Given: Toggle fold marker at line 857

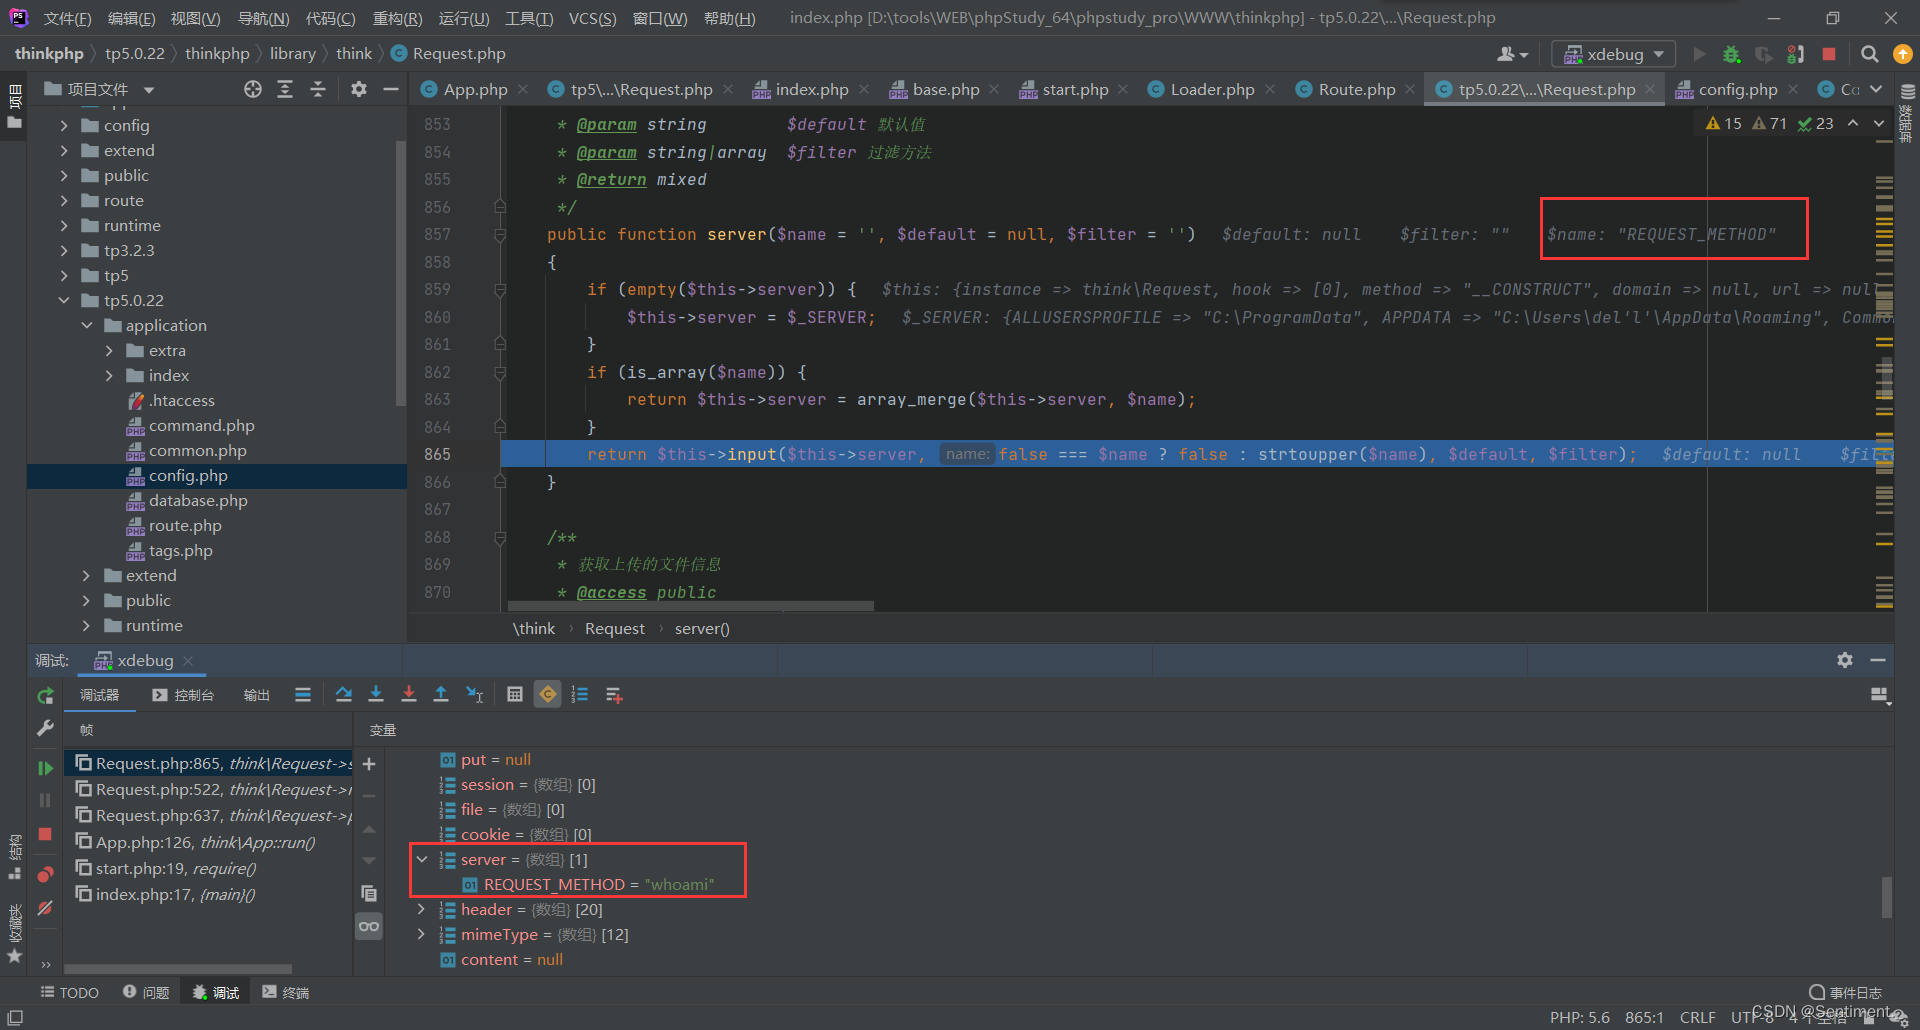Looking at the screenshot, I should (500, 235).
